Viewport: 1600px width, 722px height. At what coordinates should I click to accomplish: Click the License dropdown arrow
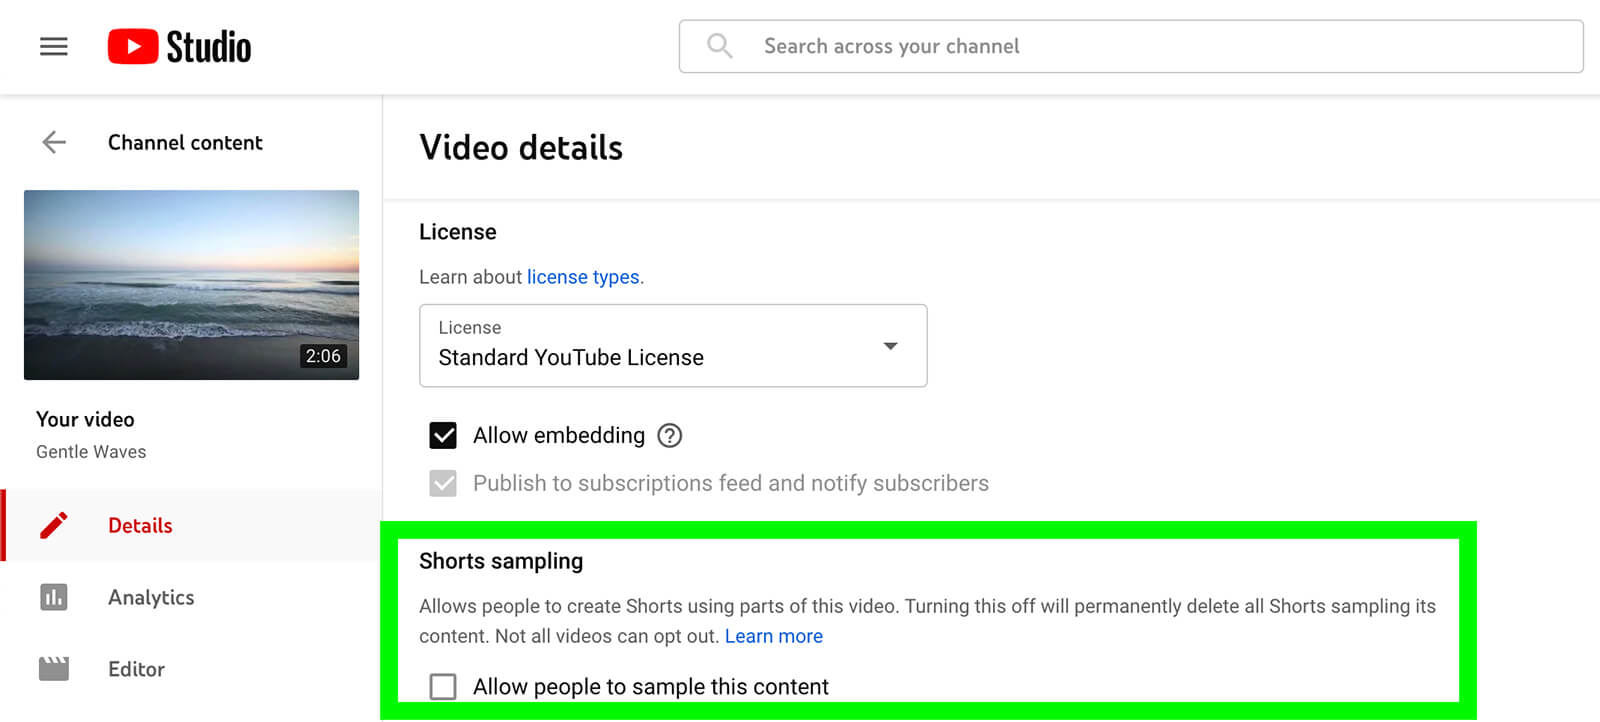click(x=890, y=346)
